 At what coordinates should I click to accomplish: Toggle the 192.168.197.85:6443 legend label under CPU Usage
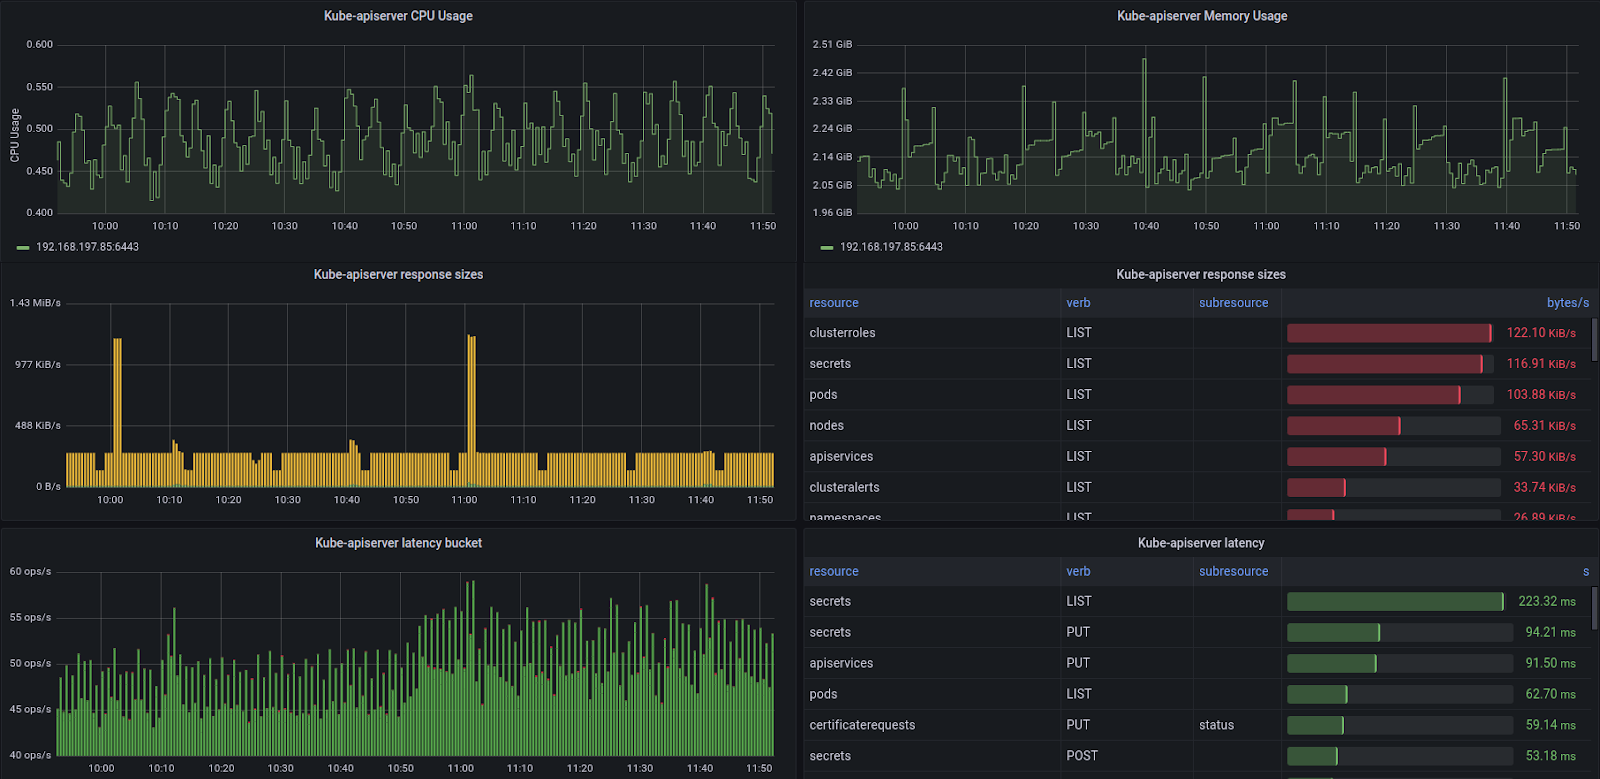coord(88,247)
